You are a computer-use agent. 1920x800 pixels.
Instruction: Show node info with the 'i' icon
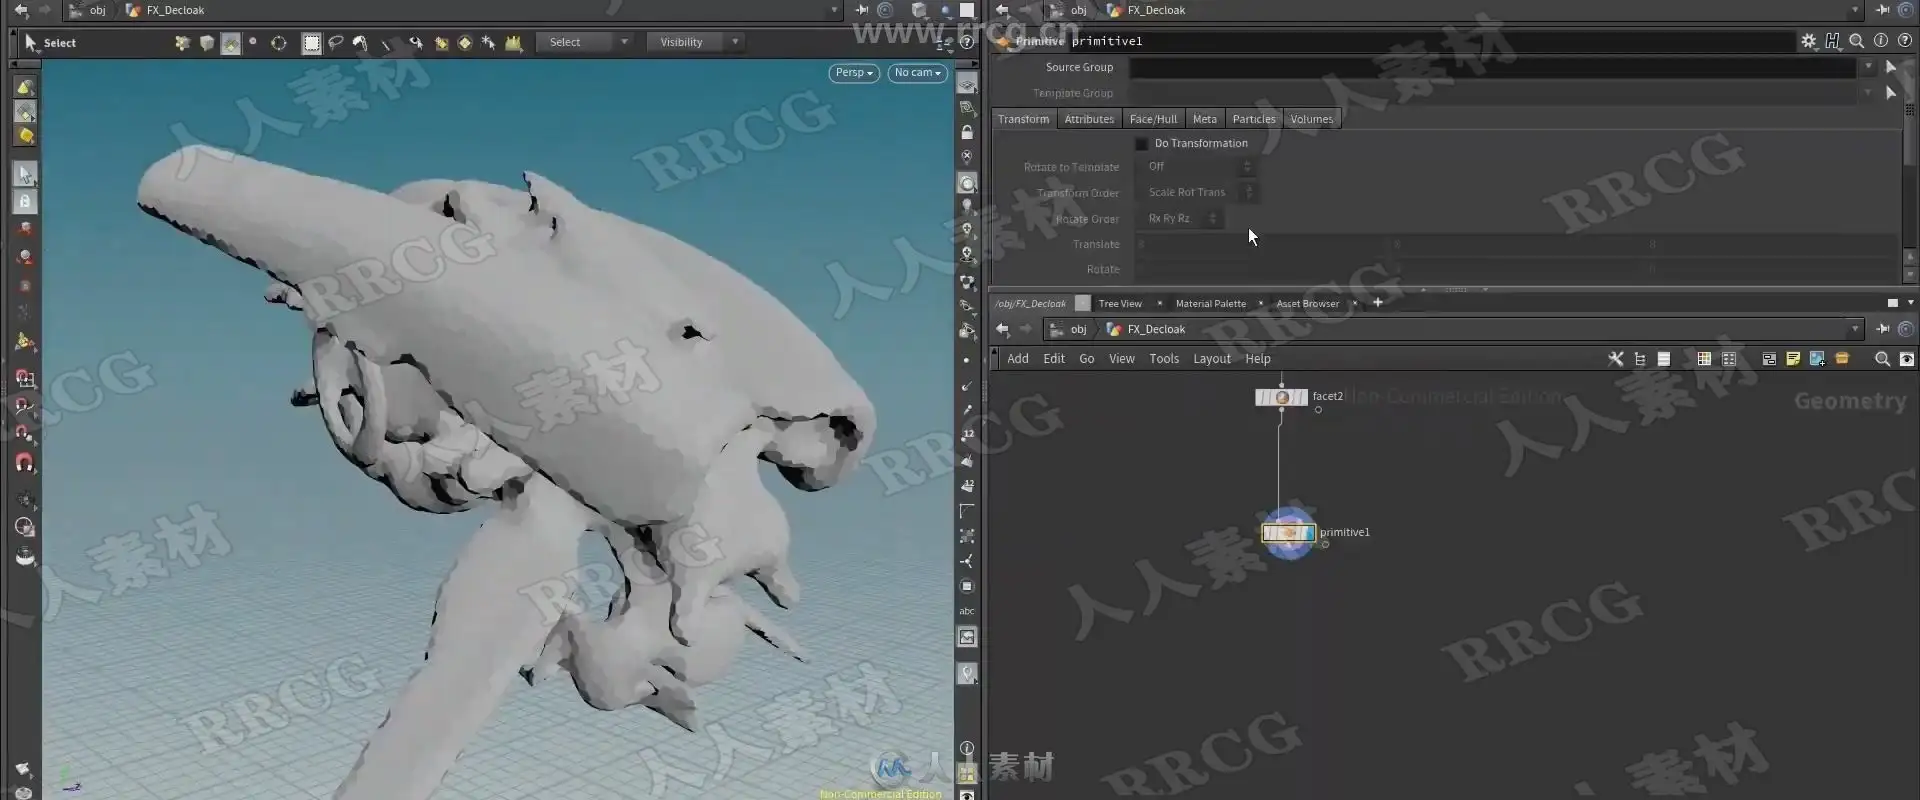(x=1880, y=41)
